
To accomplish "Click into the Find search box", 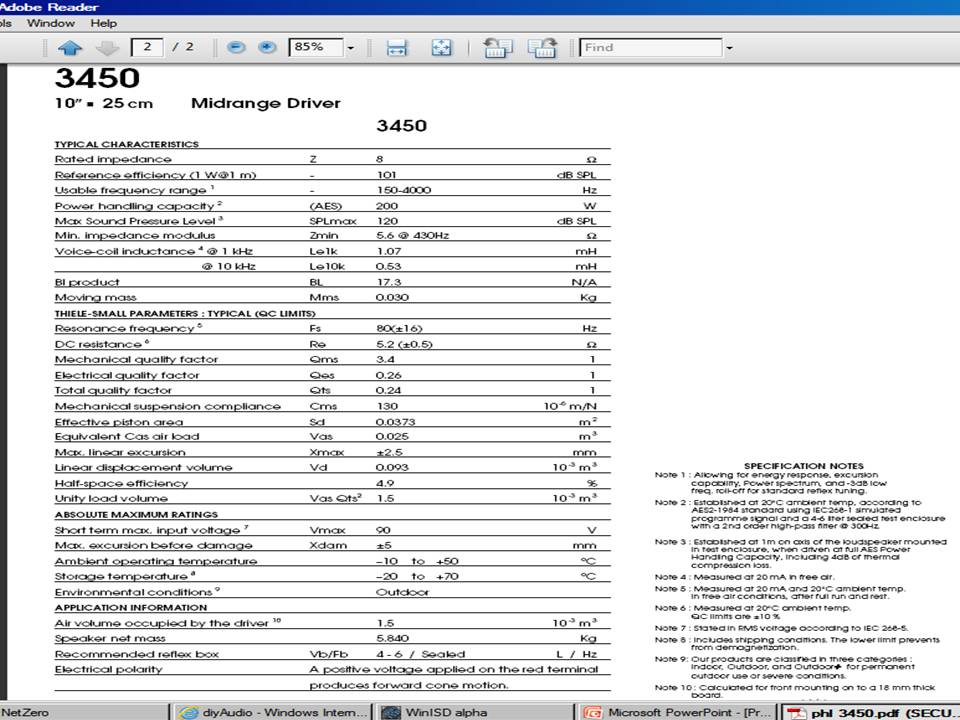I will (651, 47).
